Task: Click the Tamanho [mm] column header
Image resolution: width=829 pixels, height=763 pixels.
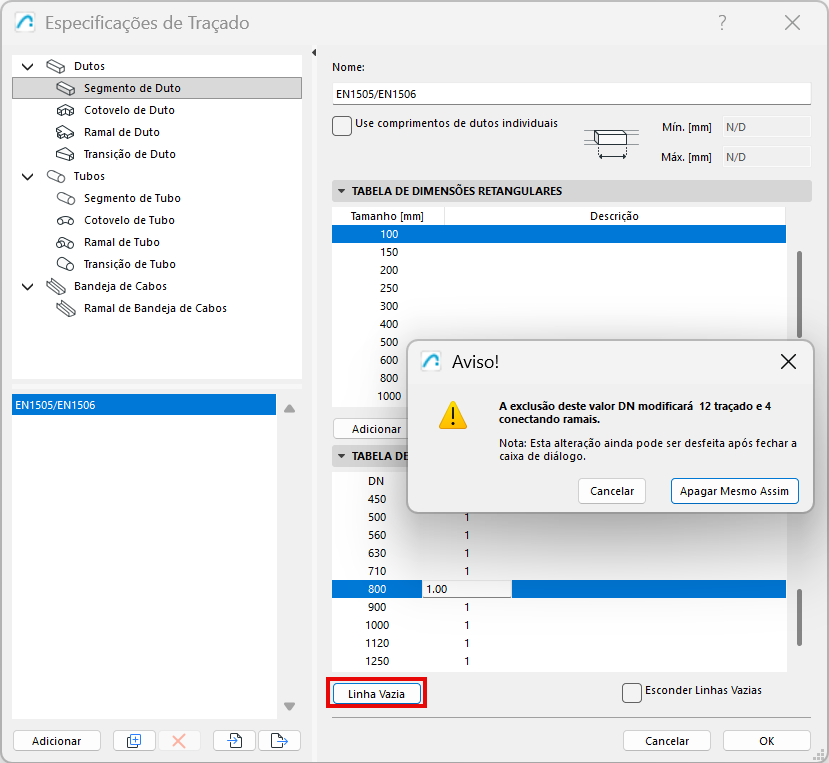Action: (388, 216)
